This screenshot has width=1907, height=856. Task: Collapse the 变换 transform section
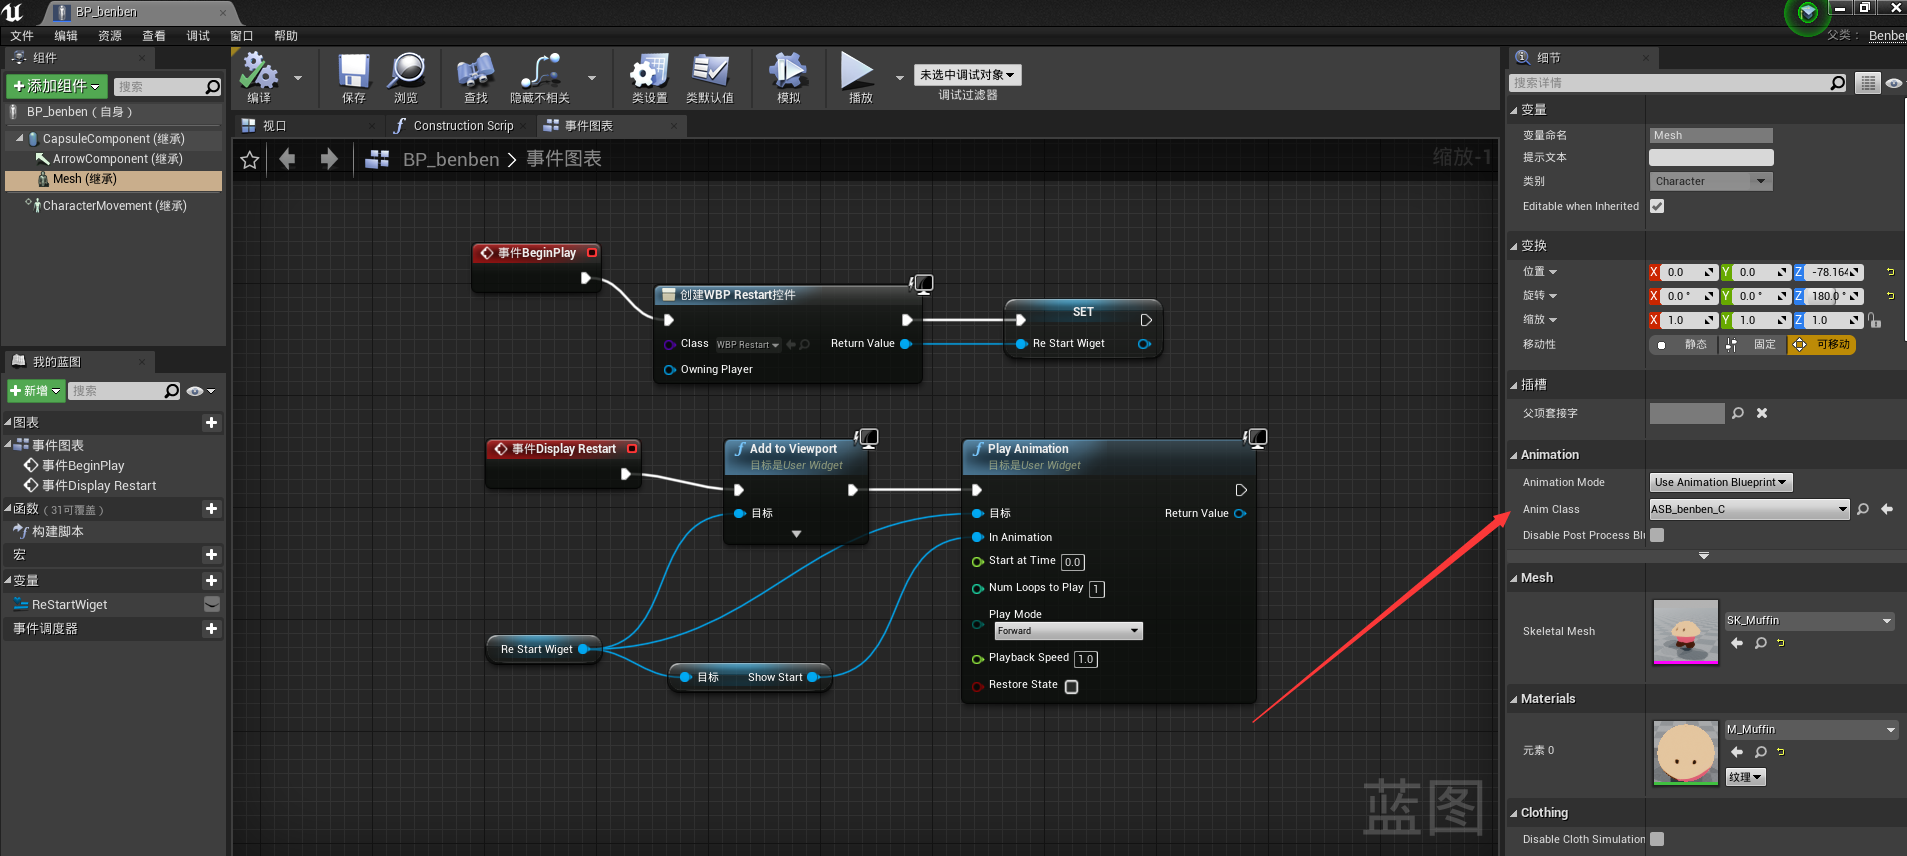tap(1514, 246)
